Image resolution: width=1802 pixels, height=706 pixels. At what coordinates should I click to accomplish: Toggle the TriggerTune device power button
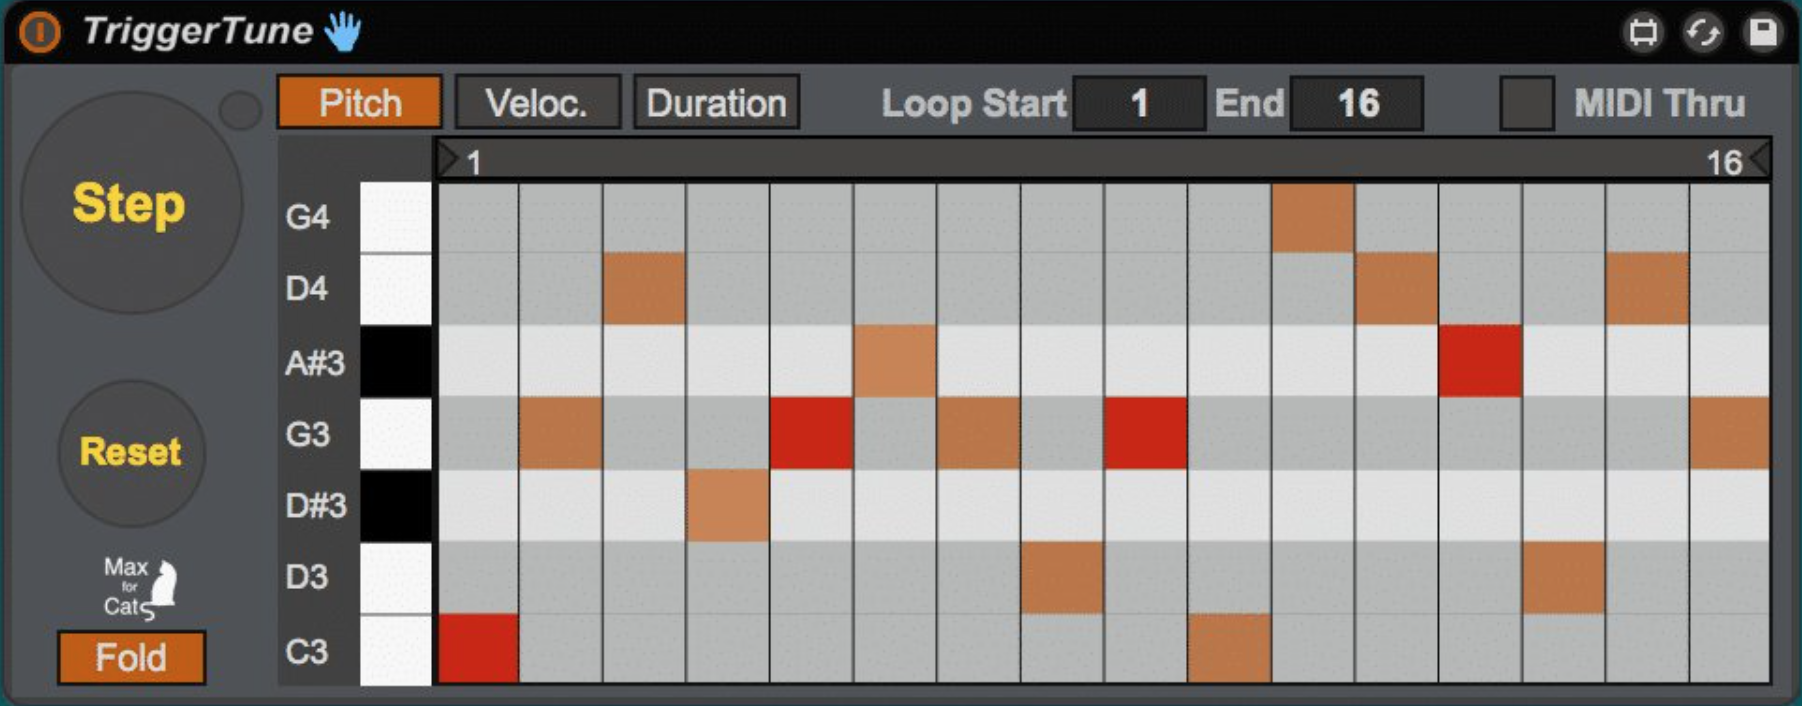(39, 32)
